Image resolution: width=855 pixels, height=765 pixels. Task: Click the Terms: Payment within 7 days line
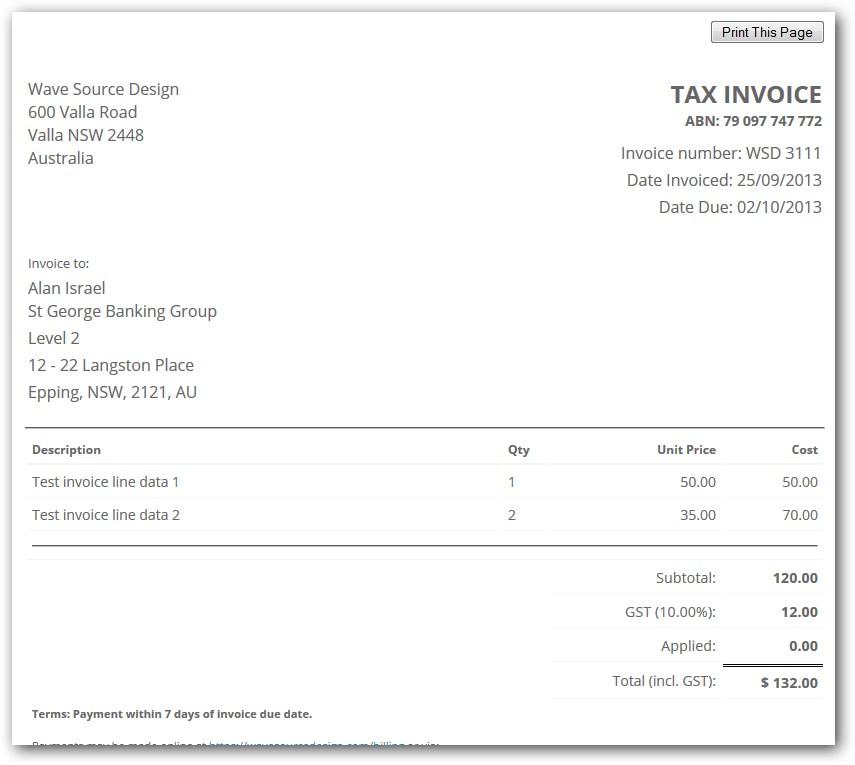click(x=172, y=714)
